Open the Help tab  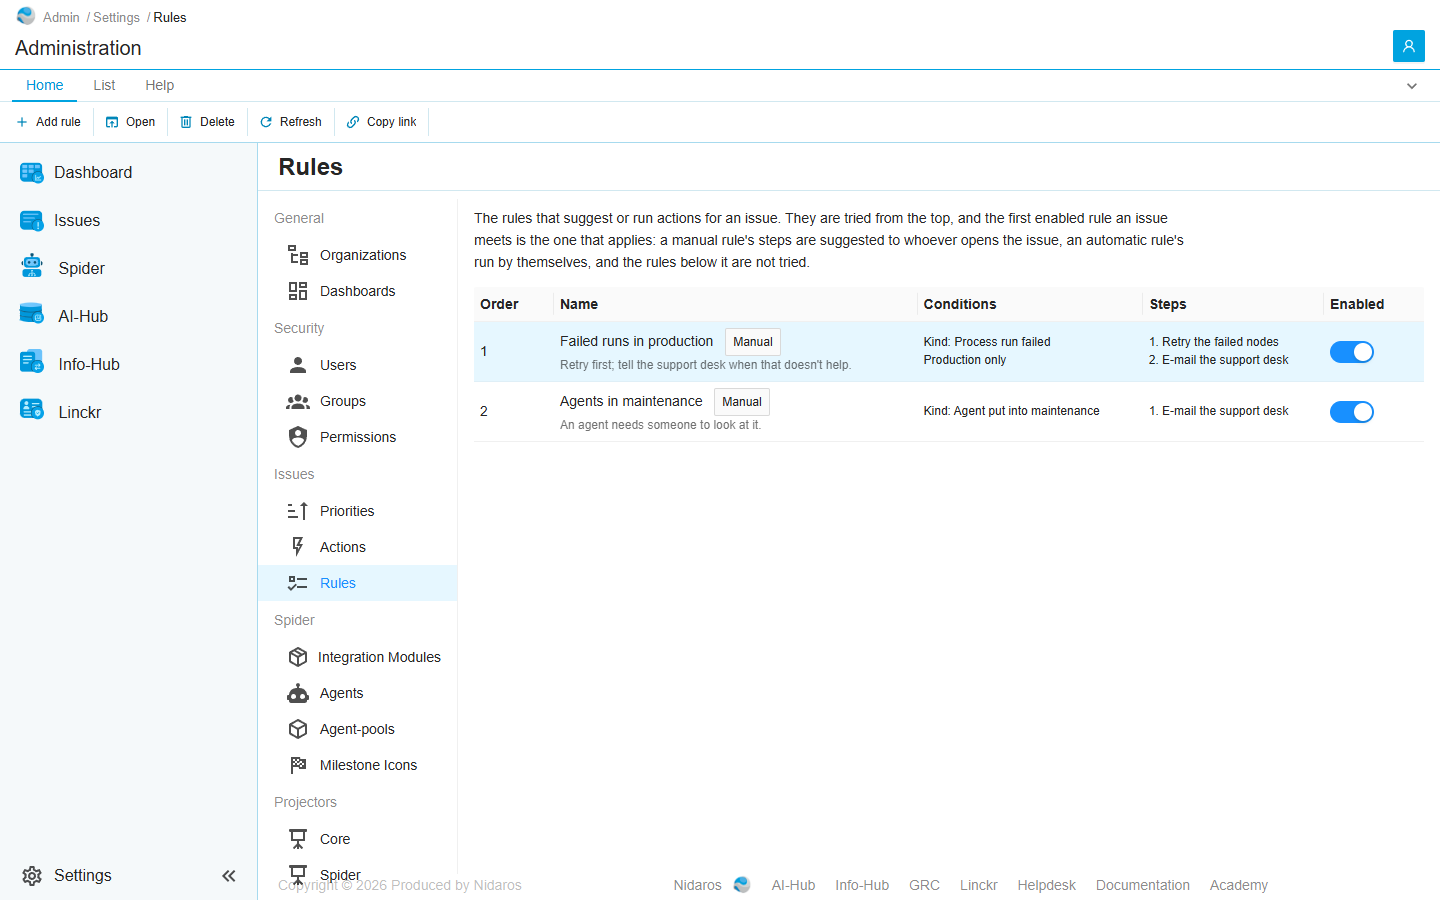[159, 85]
